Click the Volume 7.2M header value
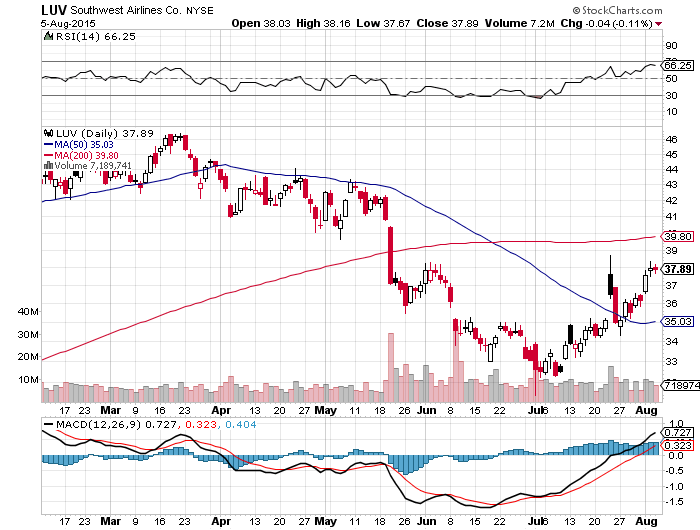This screenshot has width=700, height=530. 520,23
